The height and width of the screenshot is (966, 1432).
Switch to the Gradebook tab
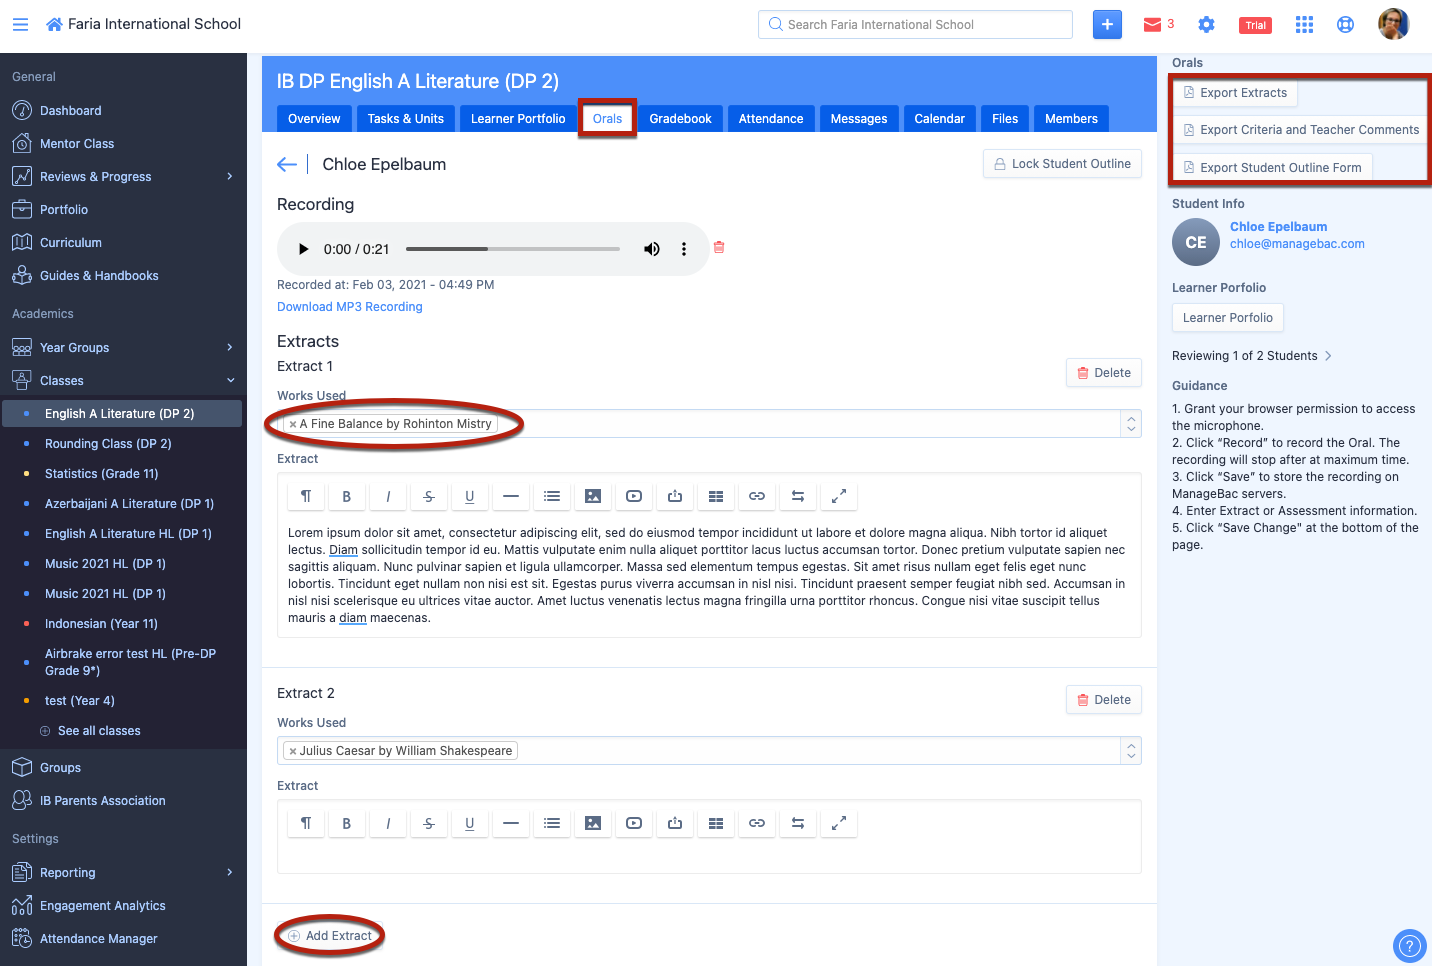click(x=680, y=119)
